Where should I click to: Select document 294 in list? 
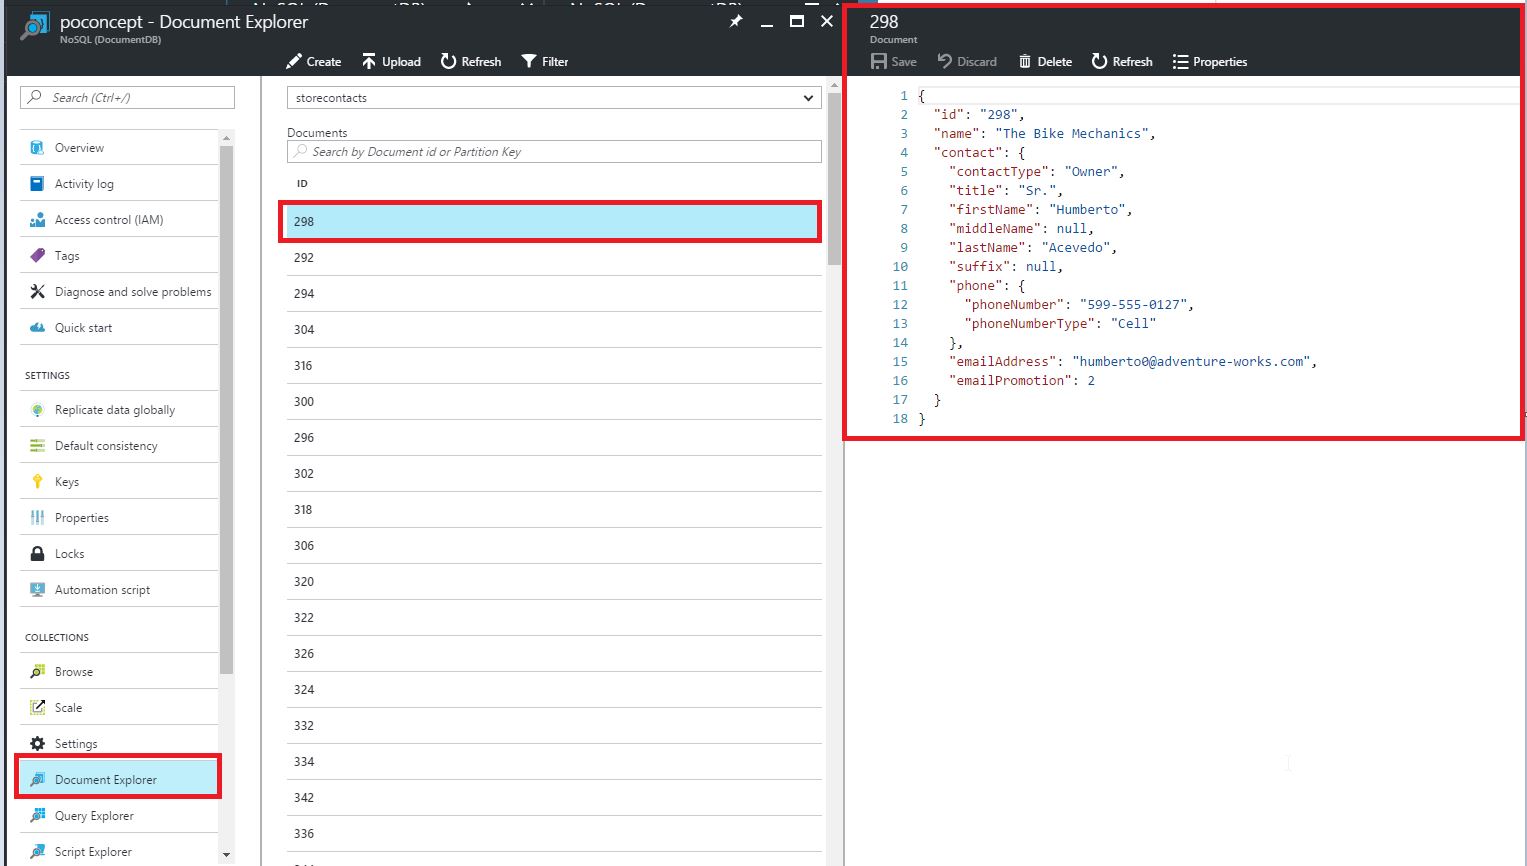tap(554, 294)
